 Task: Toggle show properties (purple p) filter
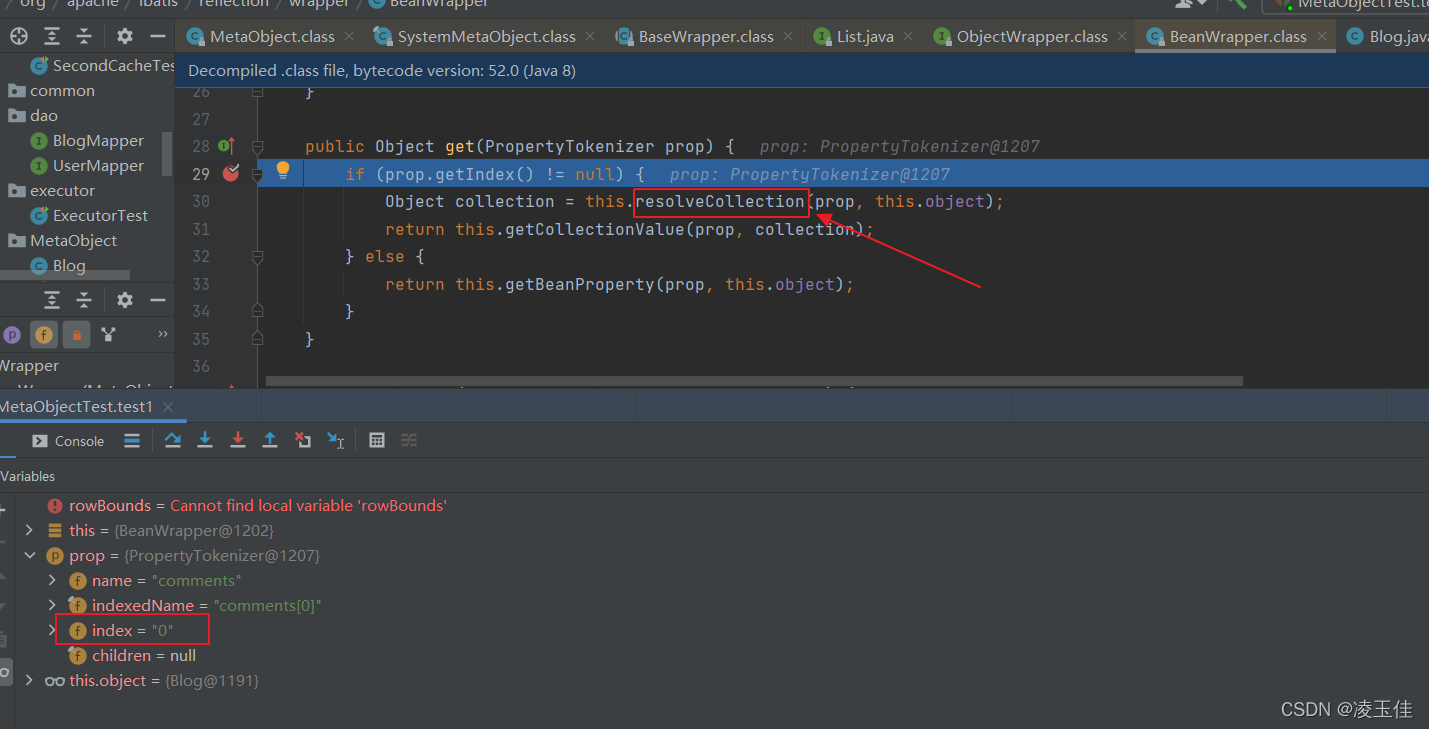coord(12,335)
